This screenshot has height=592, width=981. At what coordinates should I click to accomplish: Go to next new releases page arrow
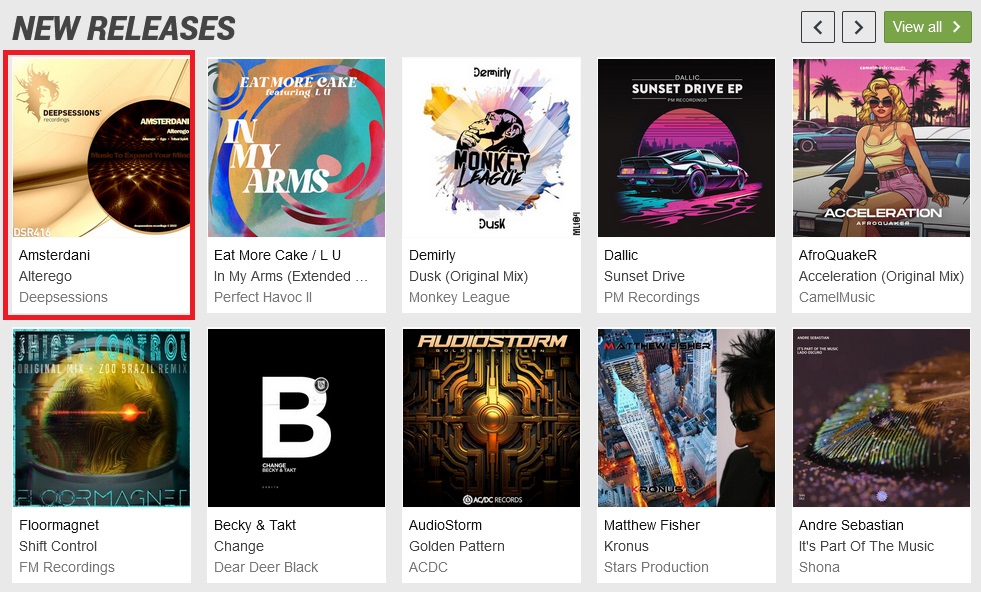858,27
